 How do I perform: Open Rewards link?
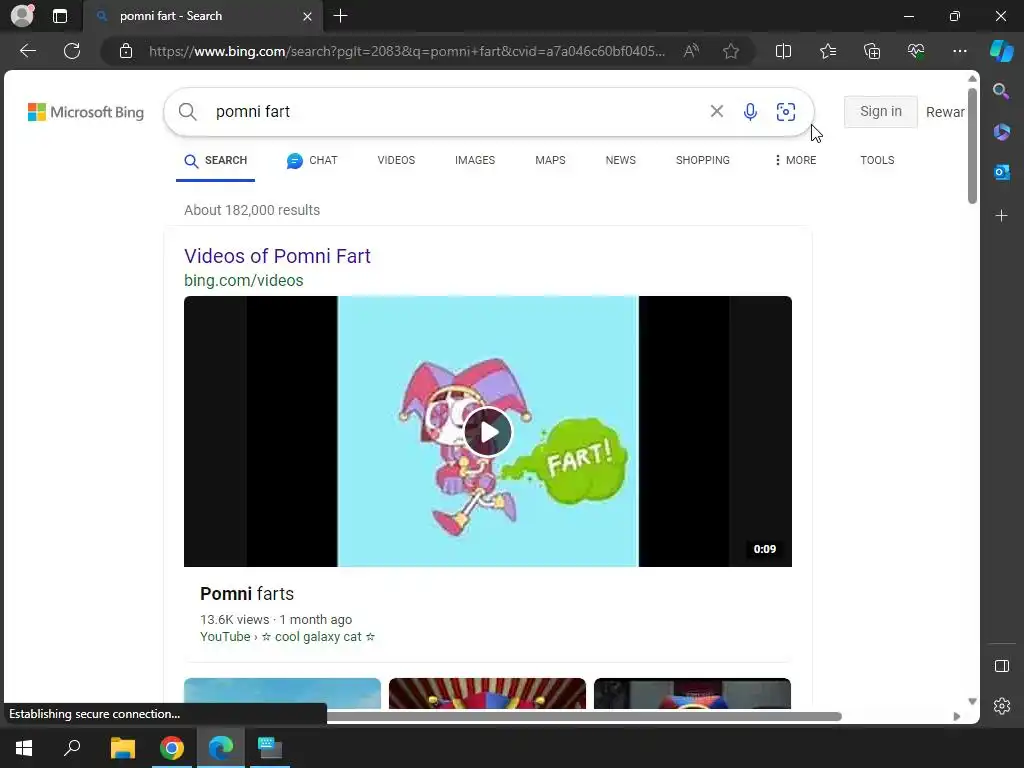coord(945,112)
